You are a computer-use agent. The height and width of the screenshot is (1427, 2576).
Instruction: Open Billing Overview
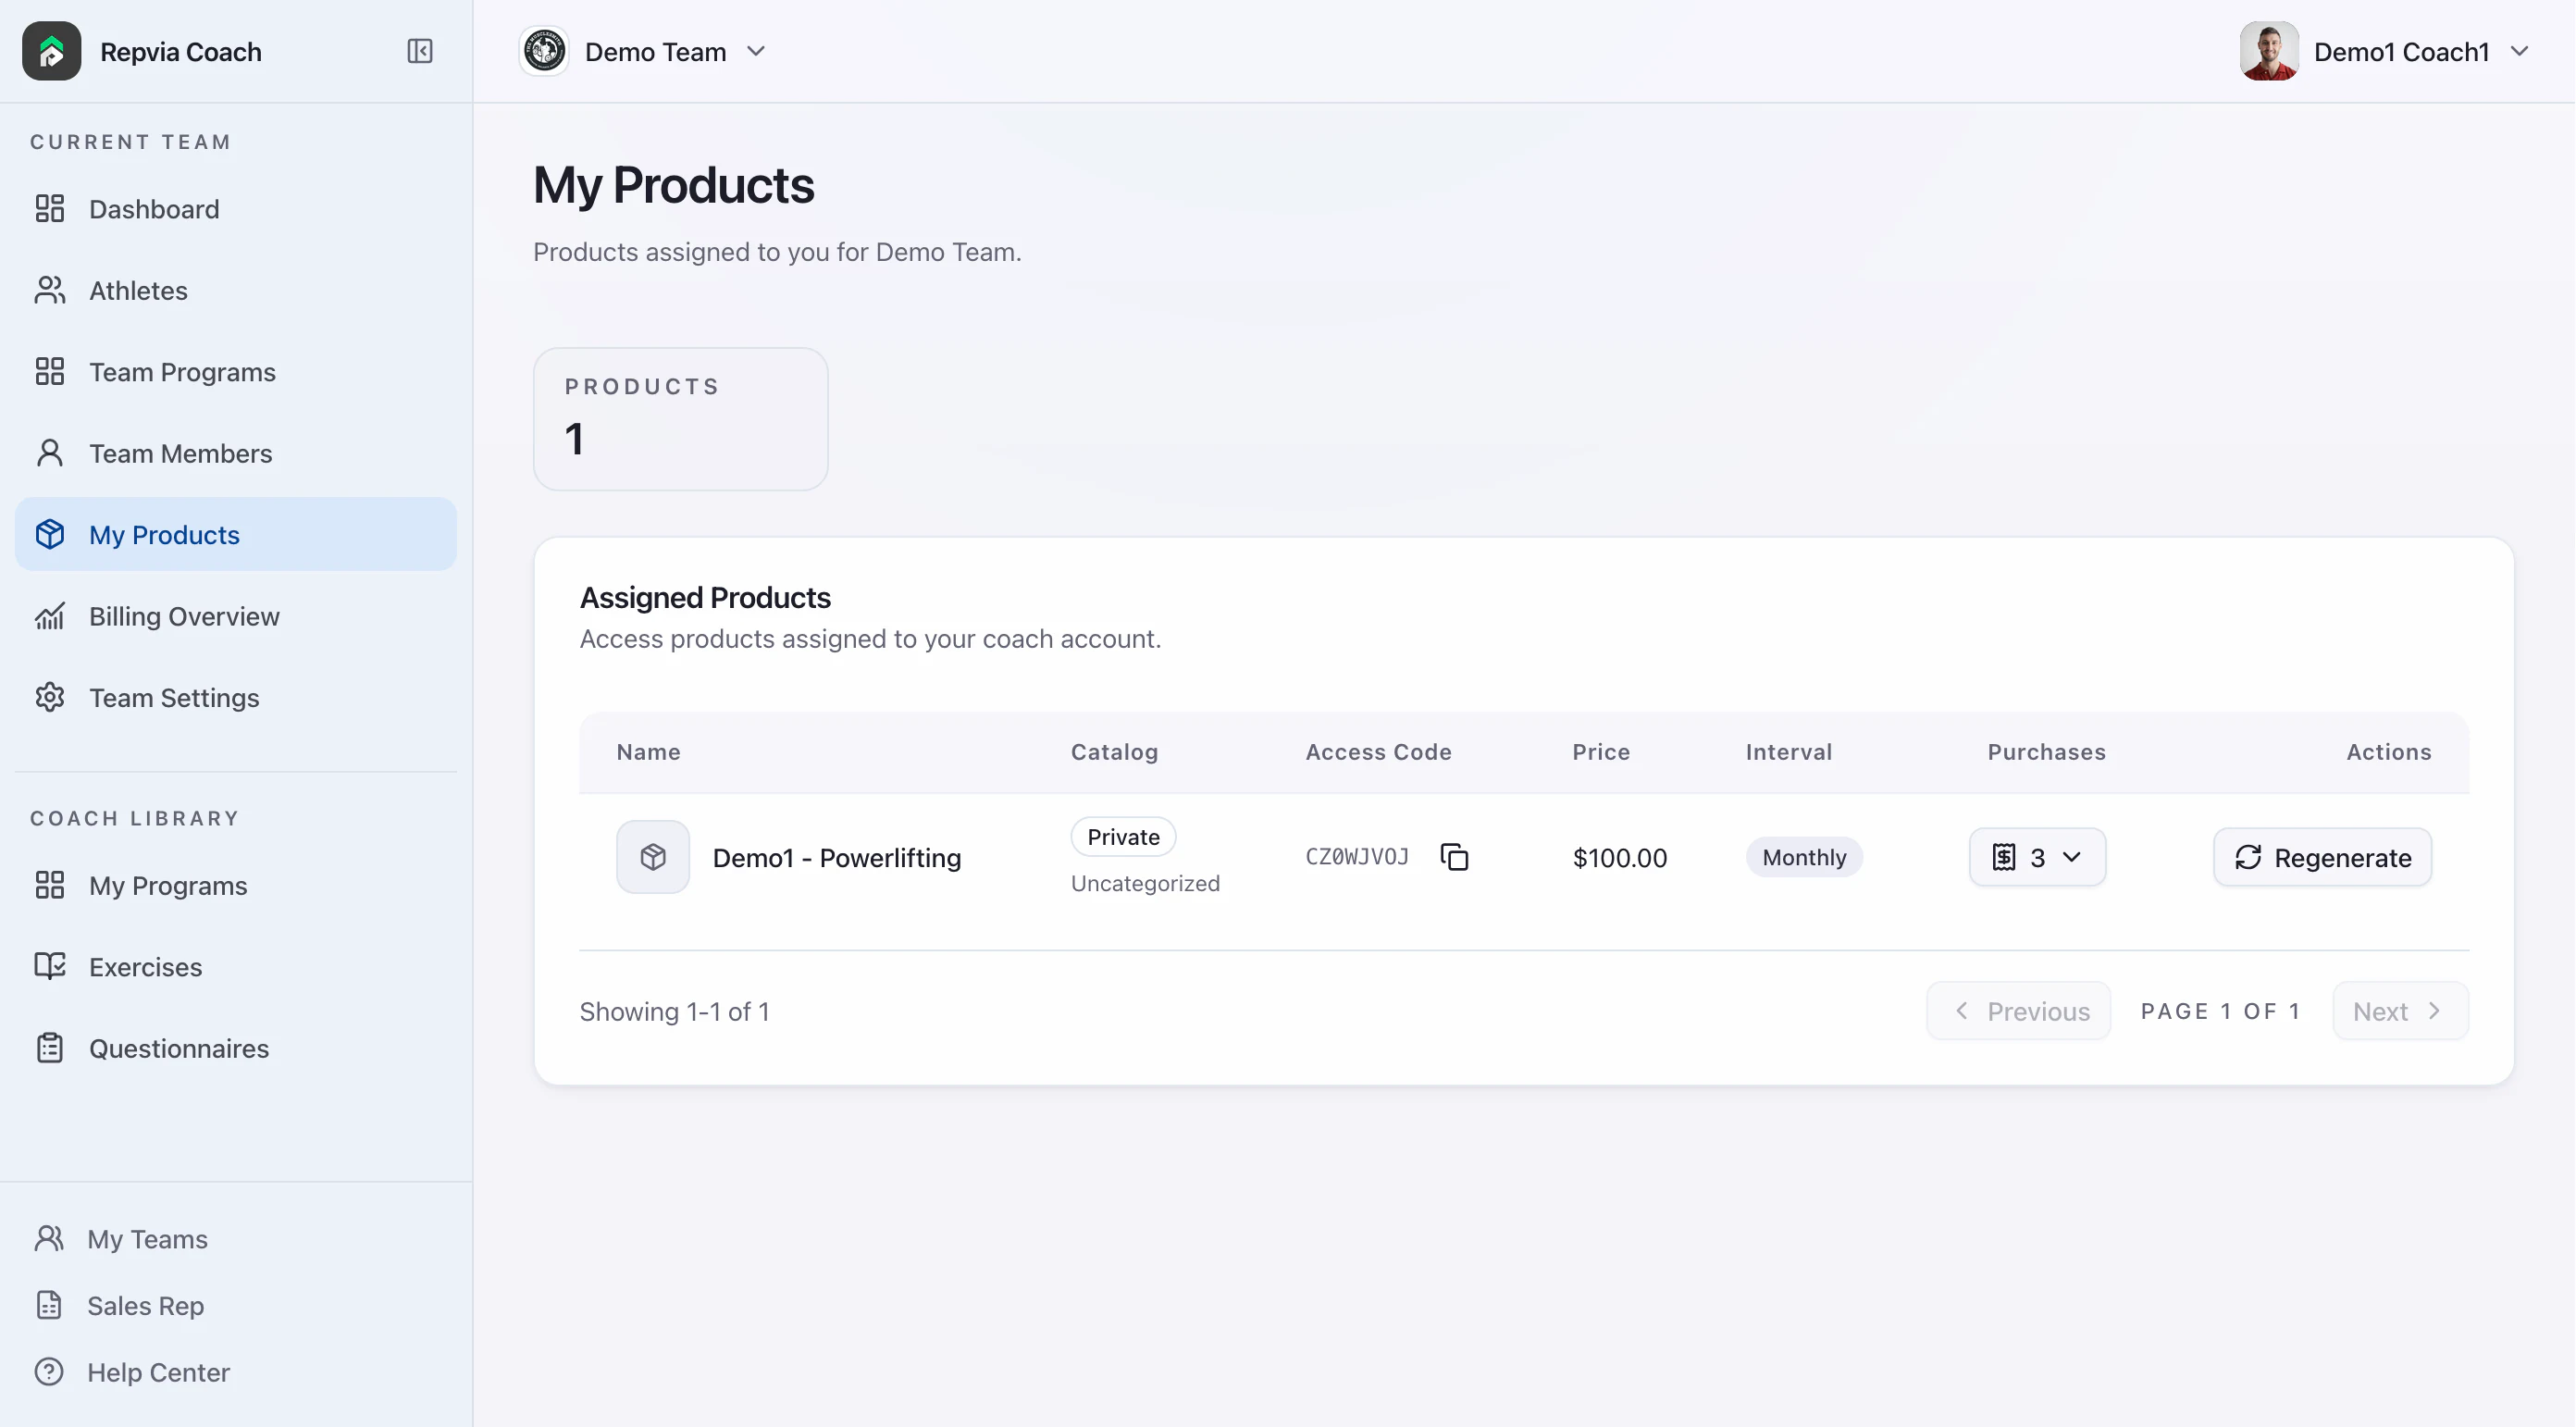tap(235, 616)
